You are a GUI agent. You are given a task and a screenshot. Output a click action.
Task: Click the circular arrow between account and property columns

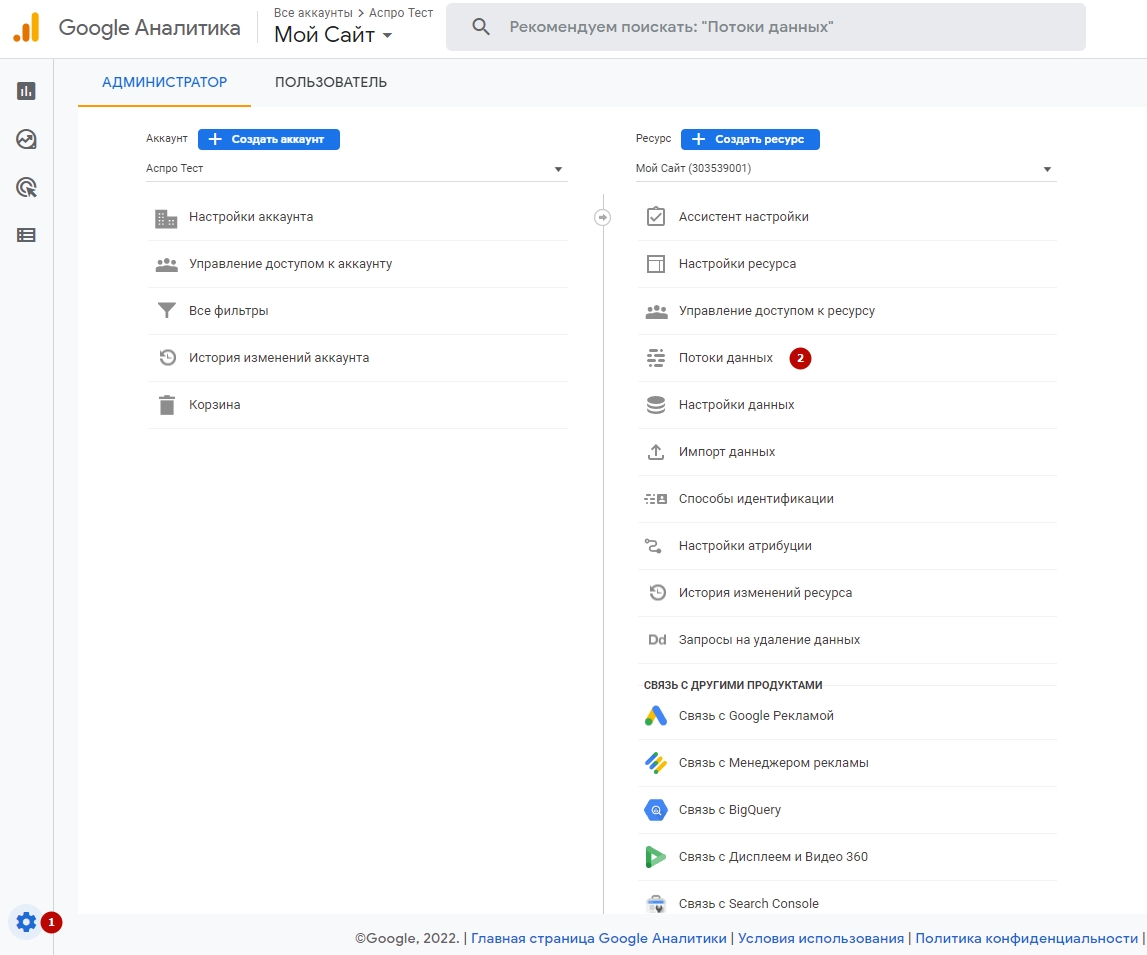click(603, 217)
